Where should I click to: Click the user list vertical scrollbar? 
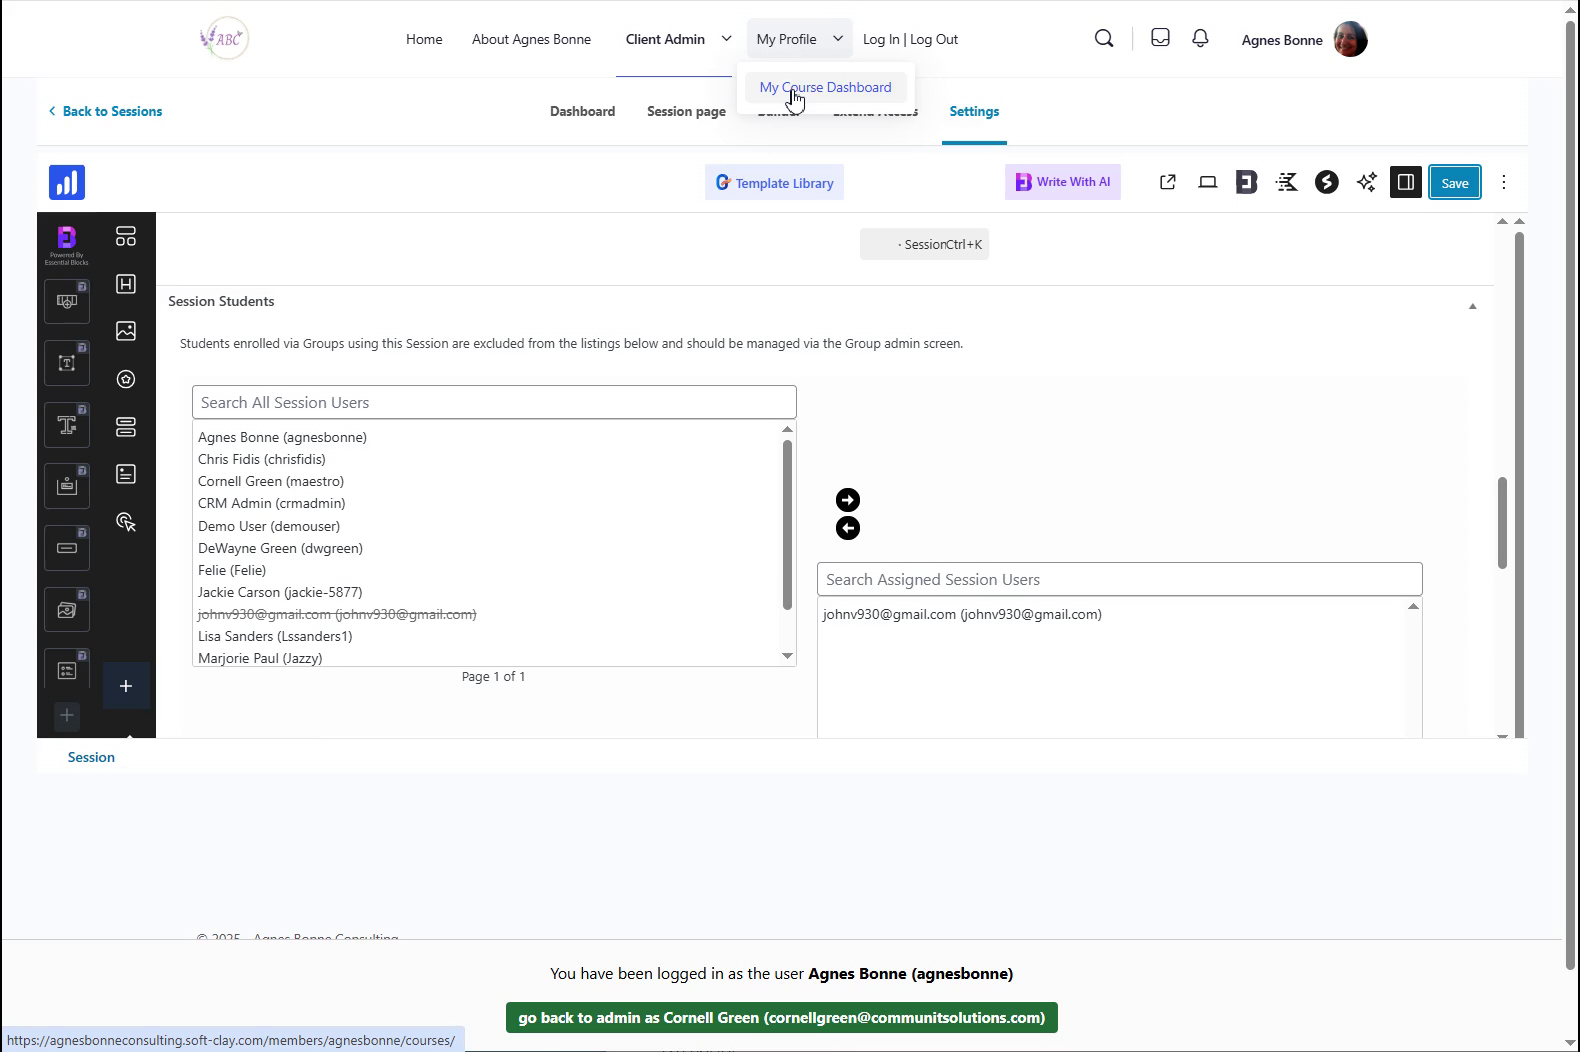pyautogui.click(x=787, y=525)
